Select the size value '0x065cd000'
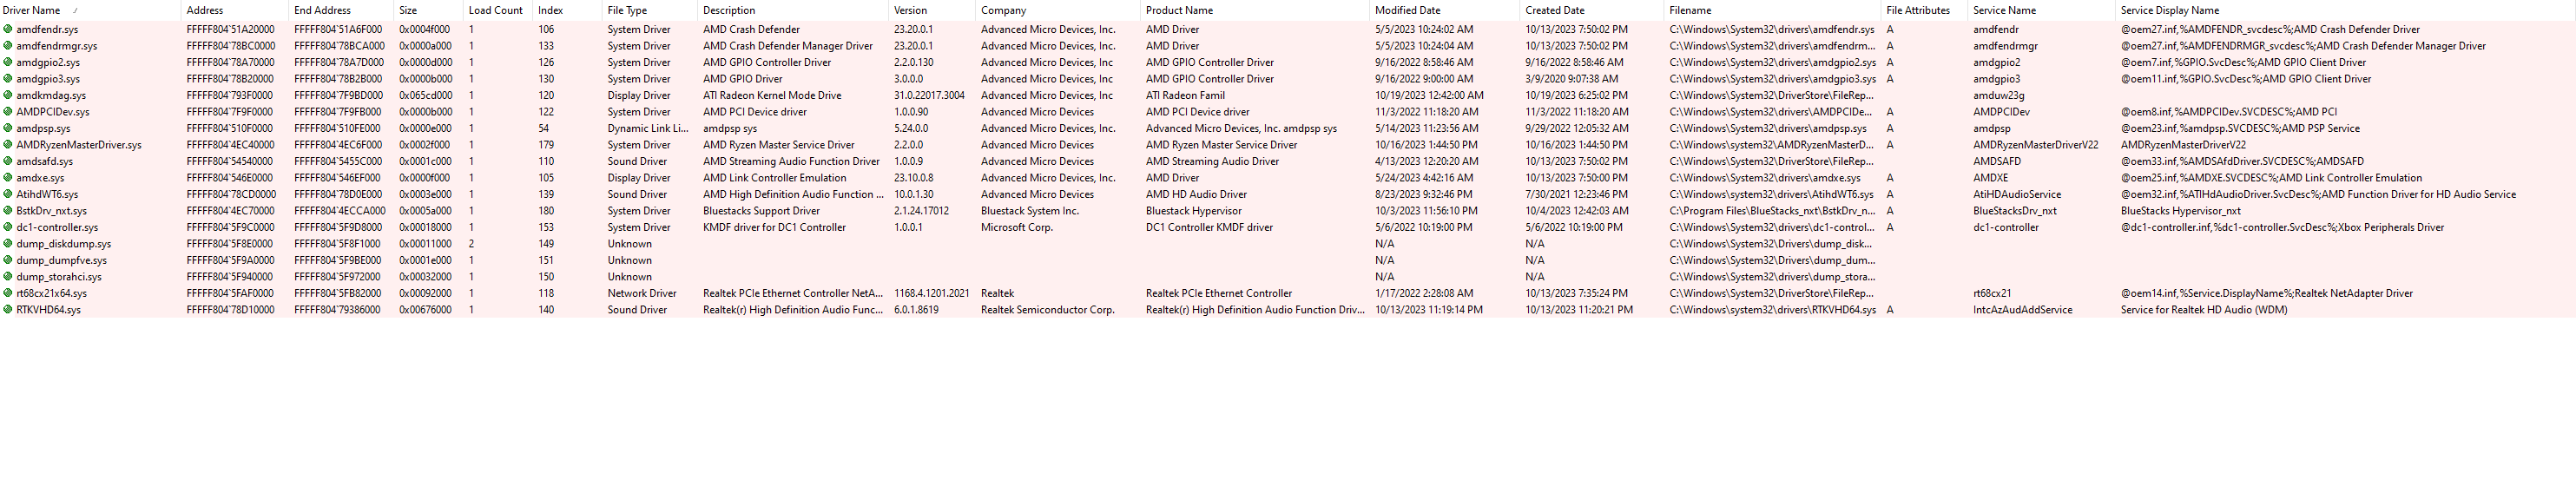The image size is (2576, 493). [x=426, y=95]
